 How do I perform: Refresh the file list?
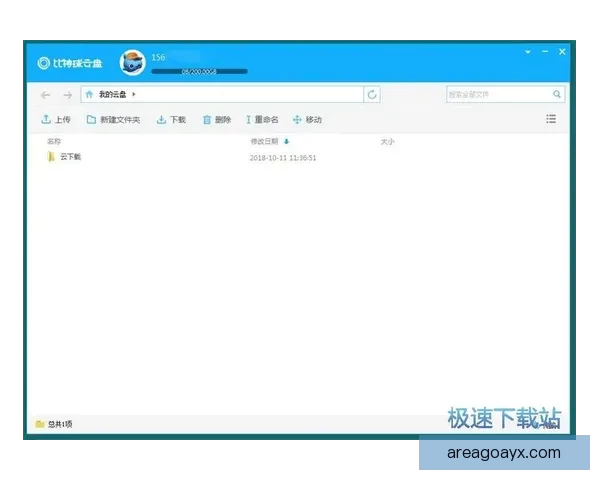[372, 95]
